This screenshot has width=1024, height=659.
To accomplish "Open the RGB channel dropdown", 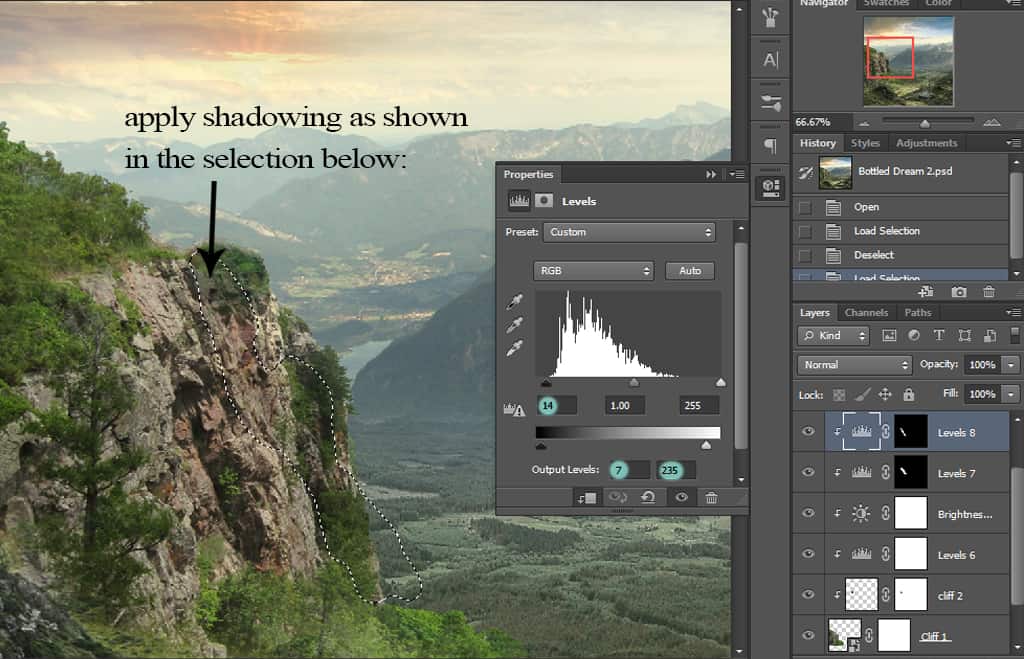I will 593,271.
